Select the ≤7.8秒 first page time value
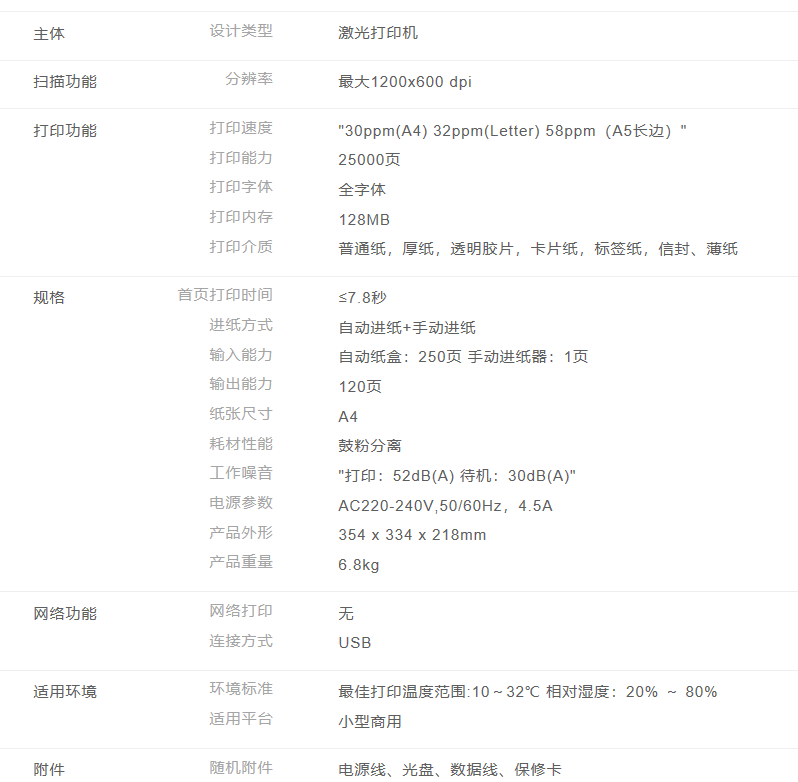Viewport: 798px width, 782px height. [x=362, y=298]
